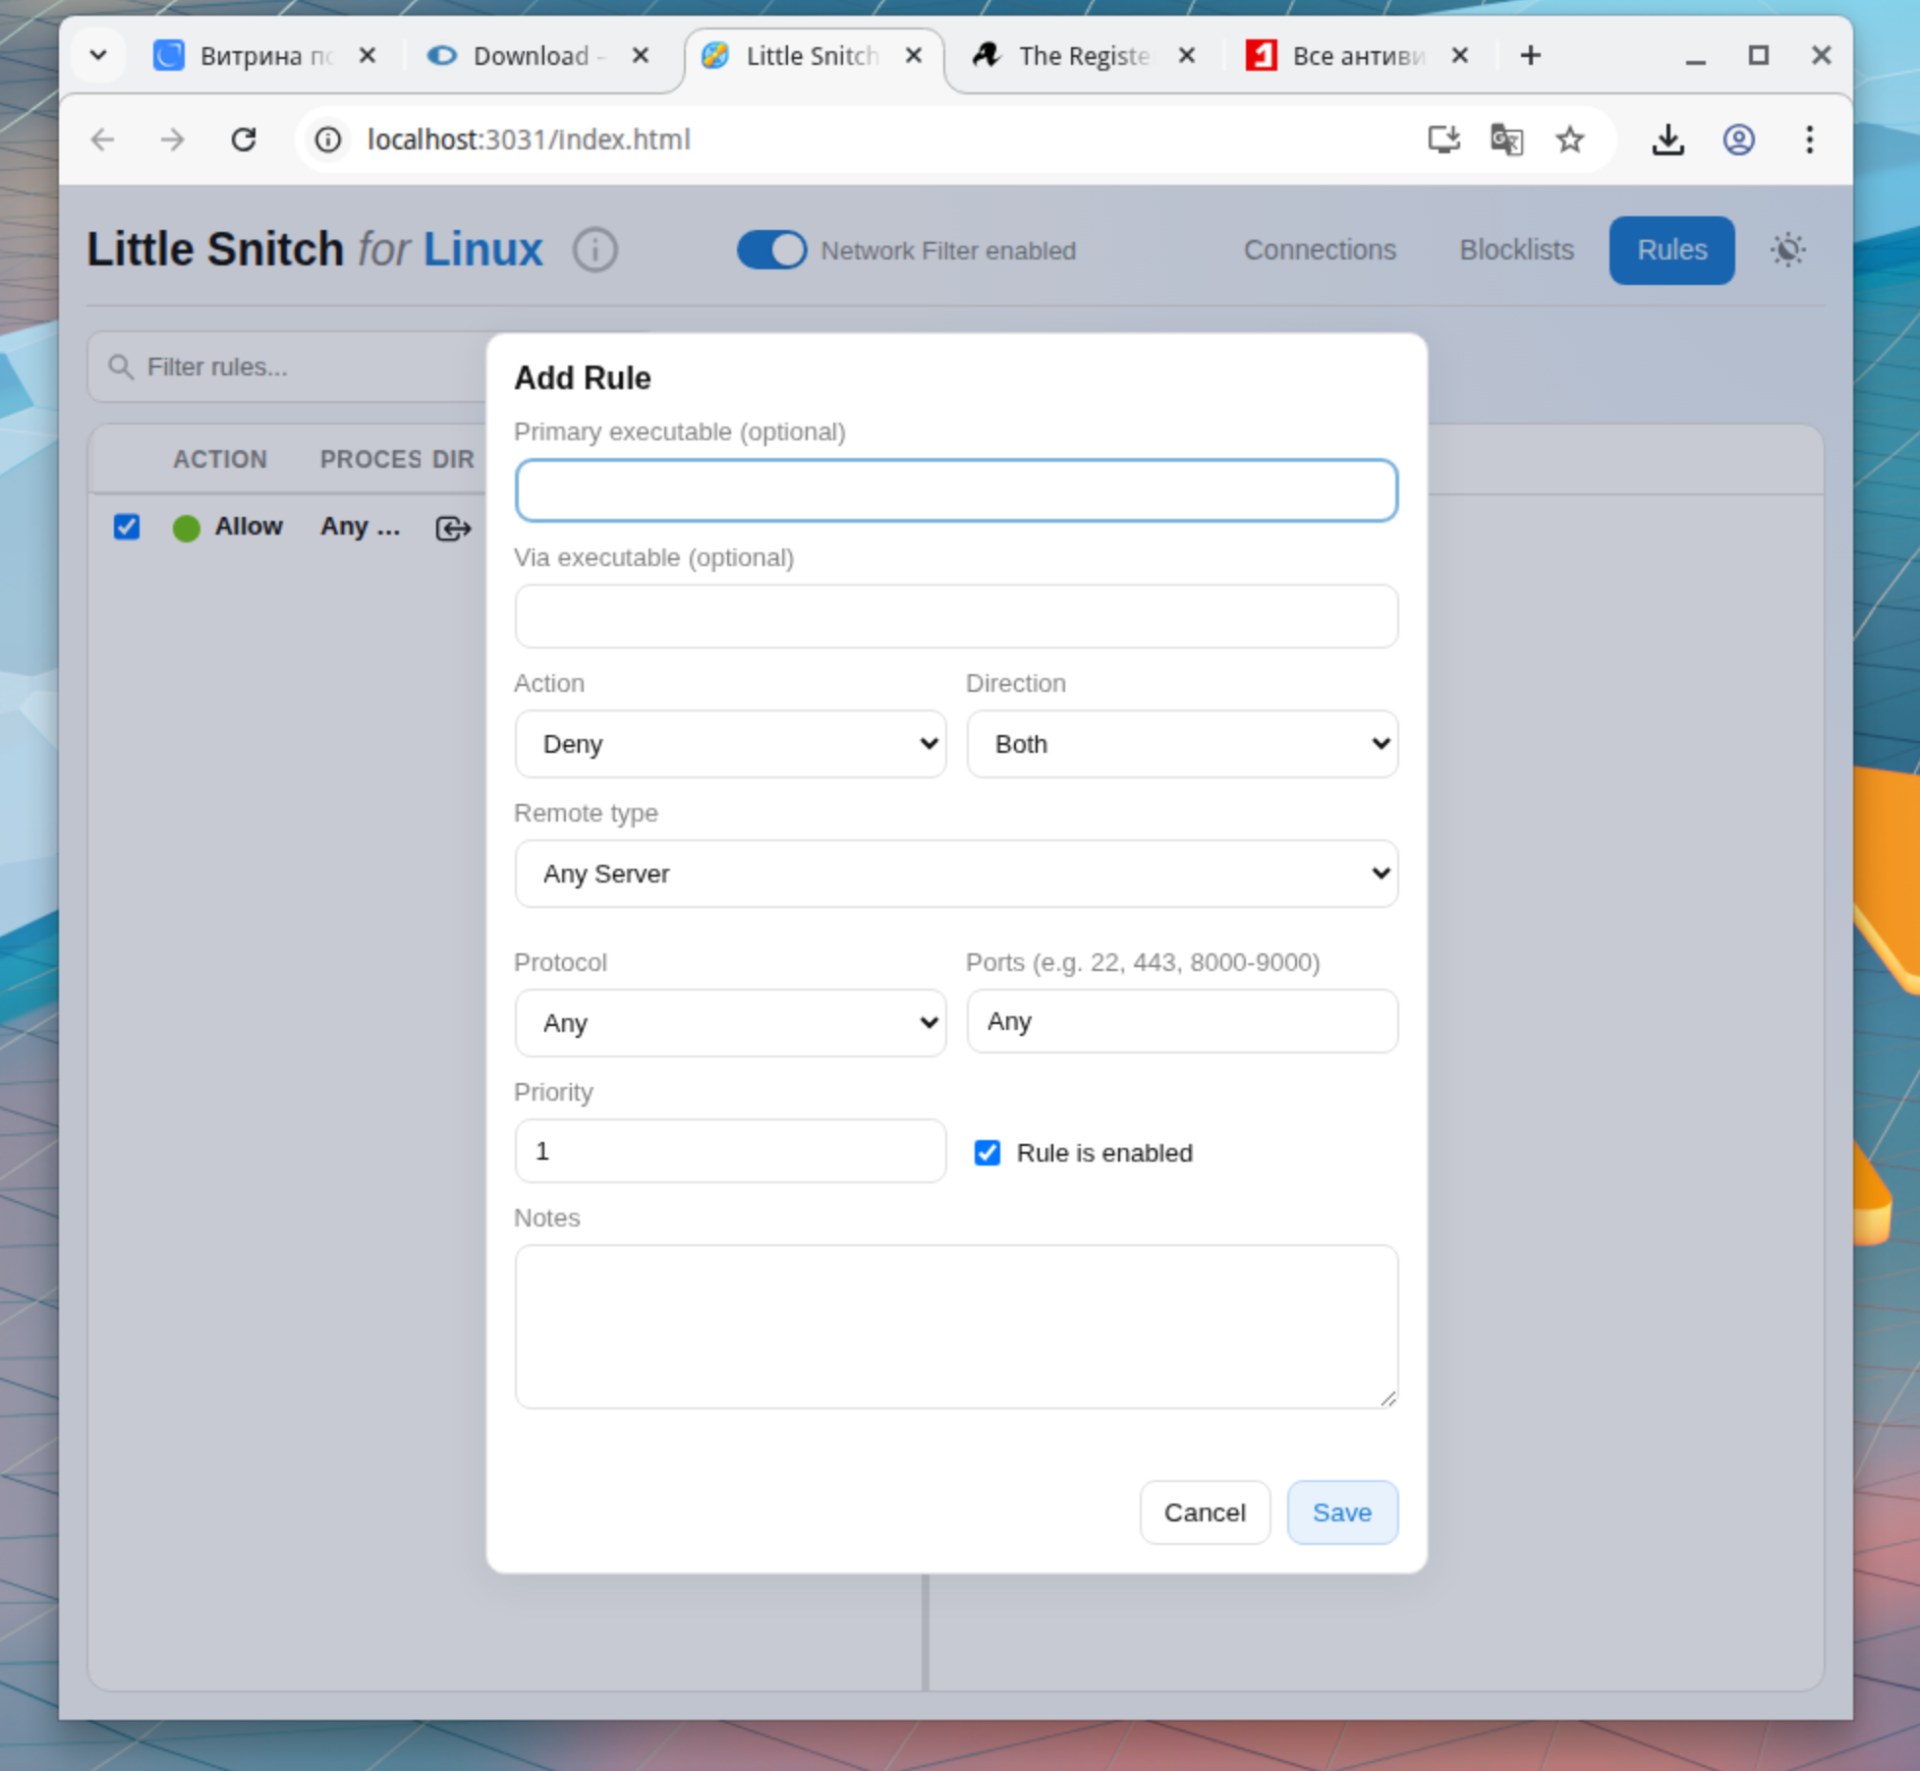Click the info icon beside Linux title
Image resolution: width=1920 pixels, height=1771 pixels.
pyautogui.click(x=595, y=250)
